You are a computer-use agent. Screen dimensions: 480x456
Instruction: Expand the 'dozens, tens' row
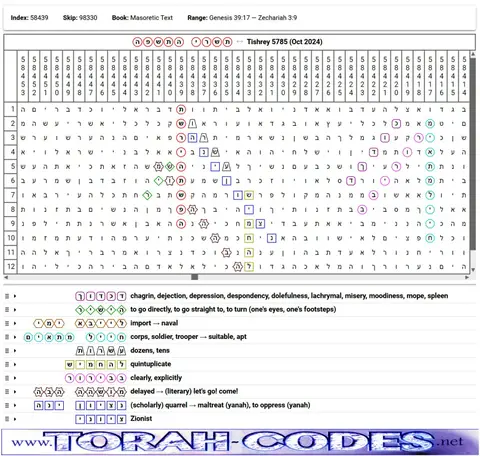pos(15,351)
